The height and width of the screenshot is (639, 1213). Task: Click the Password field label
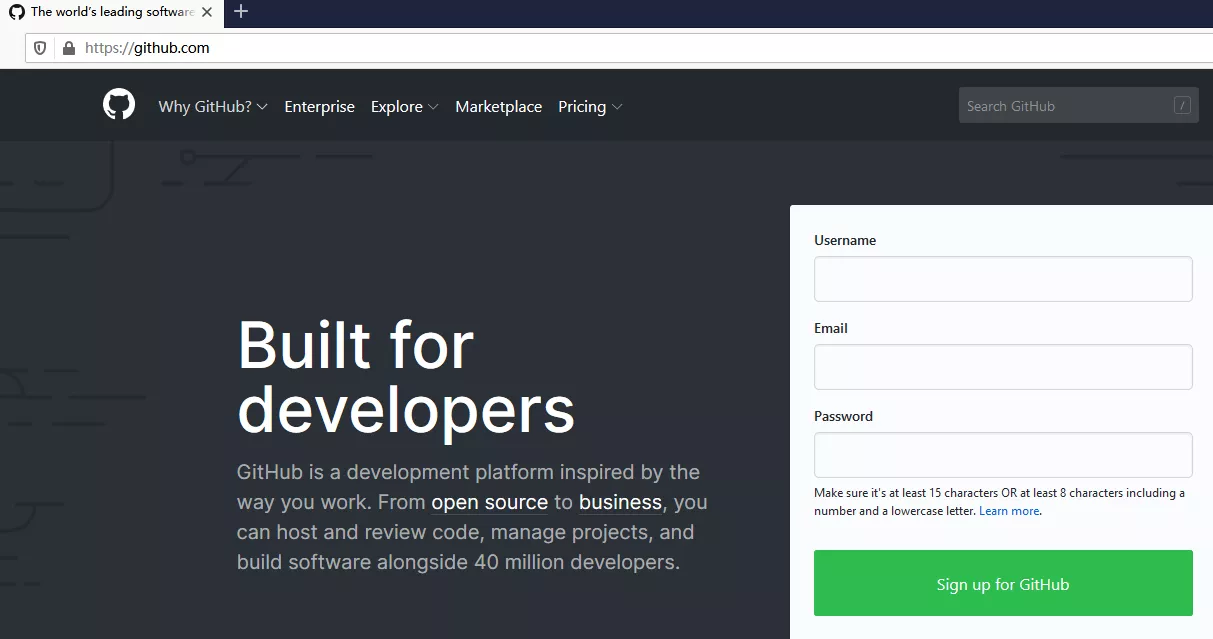click(x=843, y=416)
